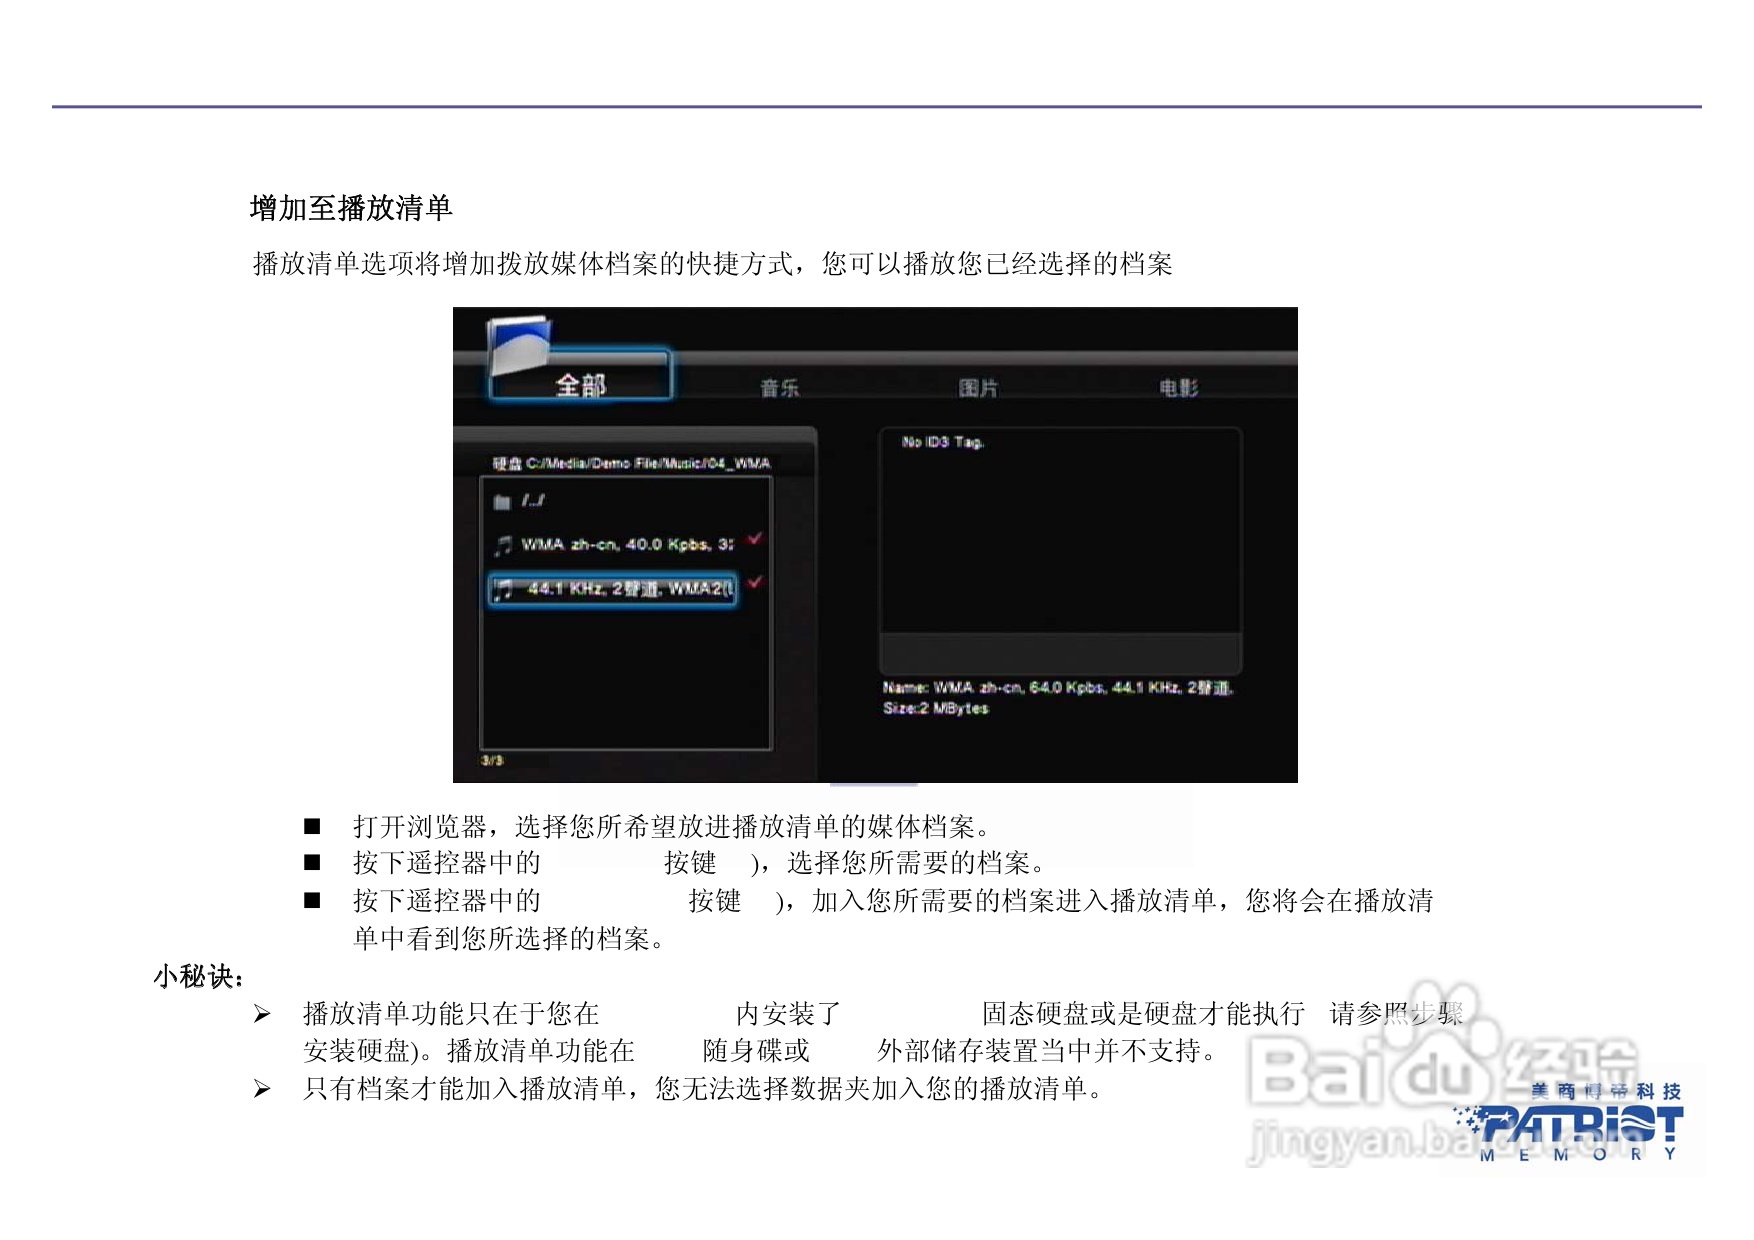Deselect the checkmark on the 44.1 KHz file
This screenshot has height=1240, width=1754.
pos(757,585)
